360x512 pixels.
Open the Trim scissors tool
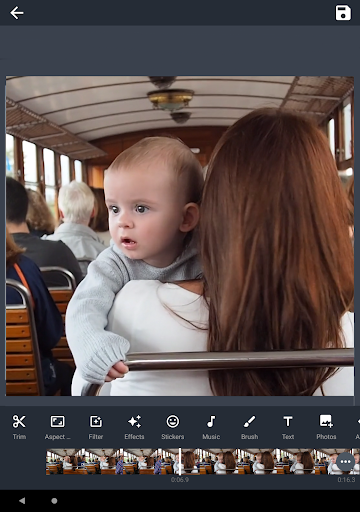(x=19, y=427)
